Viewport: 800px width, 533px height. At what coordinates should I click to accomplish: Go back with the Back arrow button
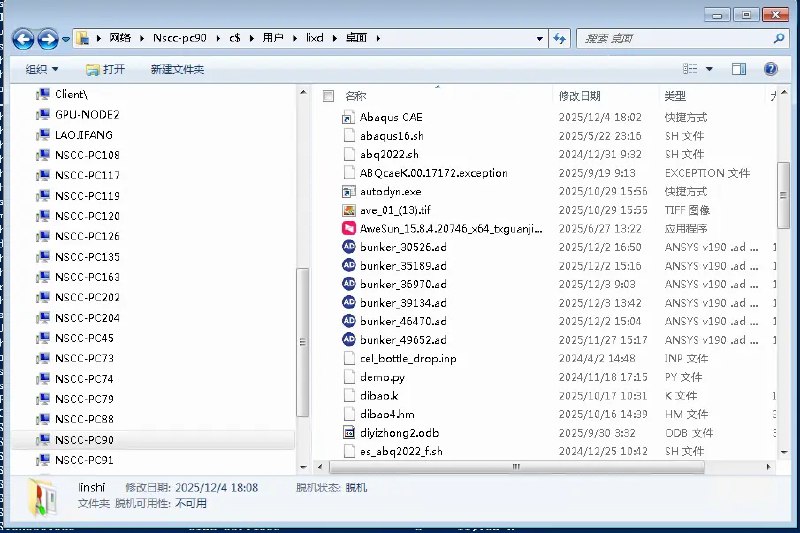(23, 39)
